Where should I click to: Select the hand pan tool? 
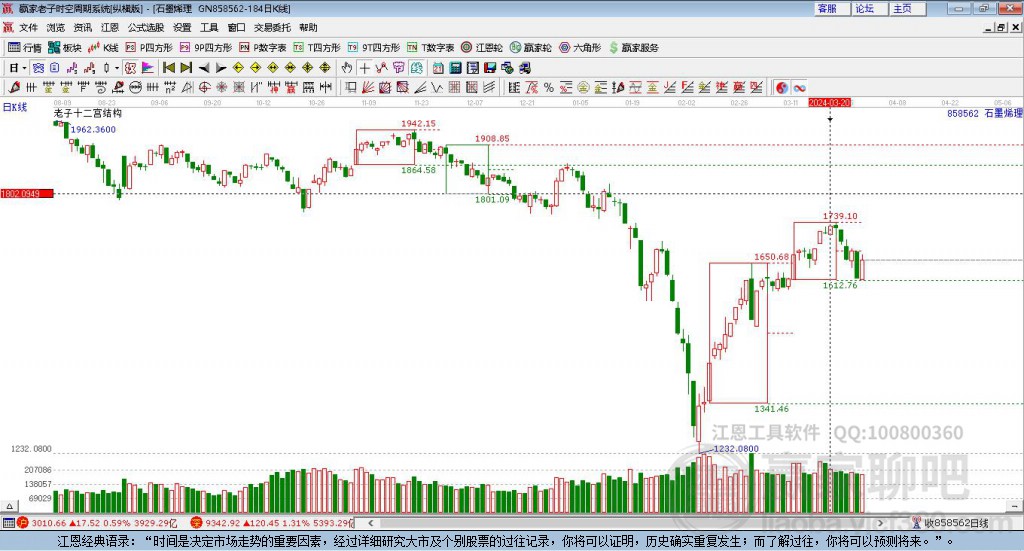pyautogui.click(x=347, y=68)
